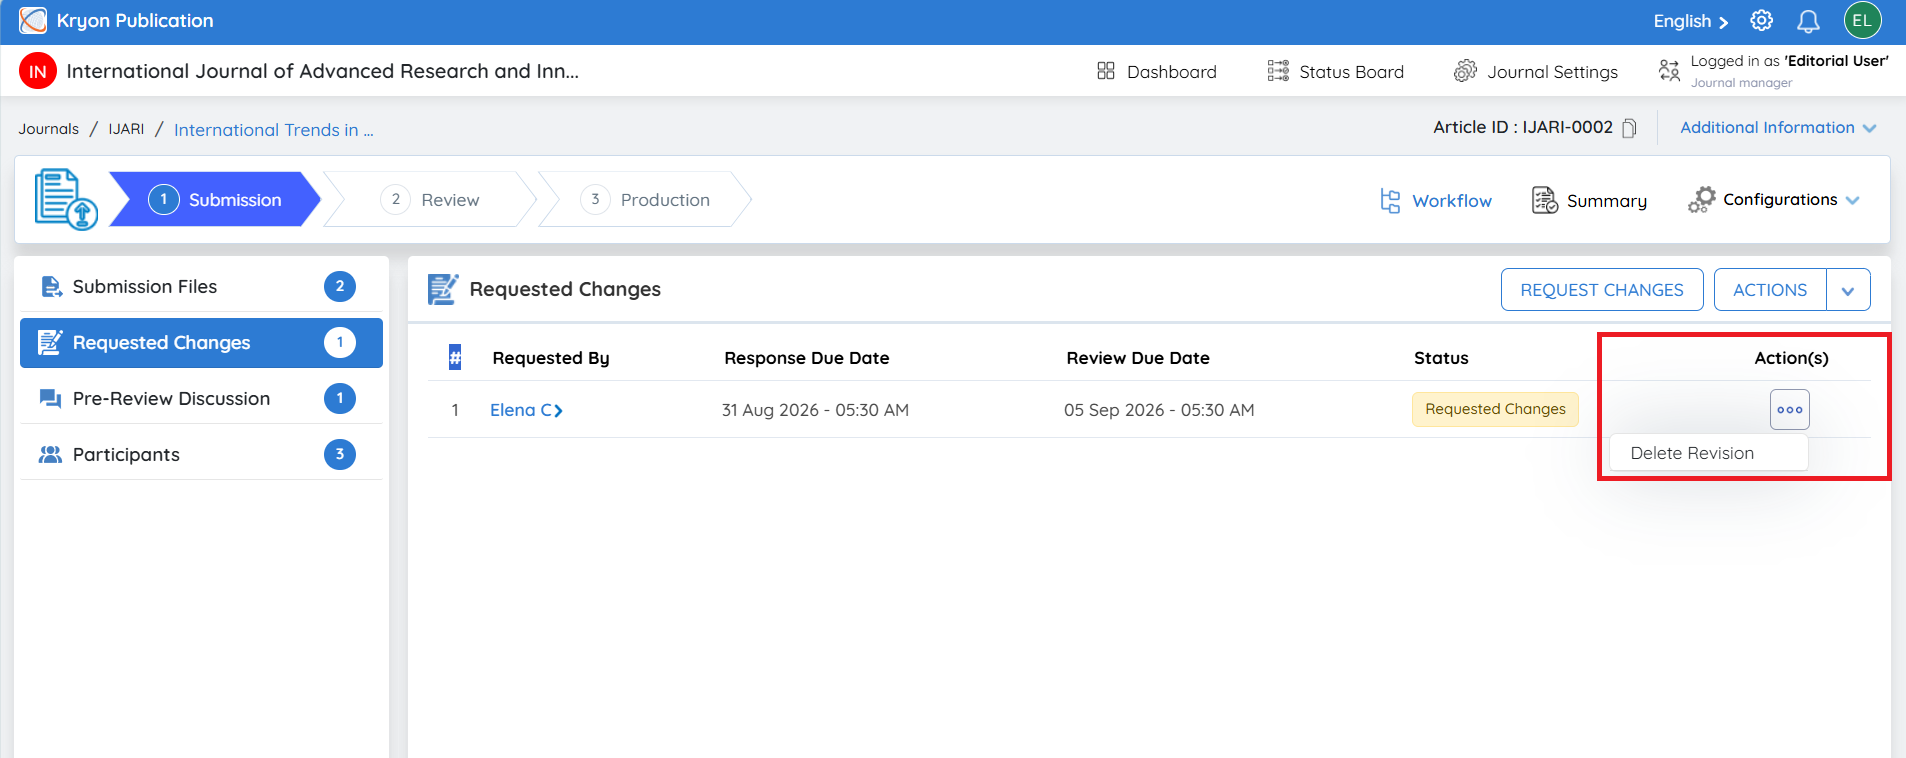
Task: Click the hash column header icon
Action: tap(455, 357)
